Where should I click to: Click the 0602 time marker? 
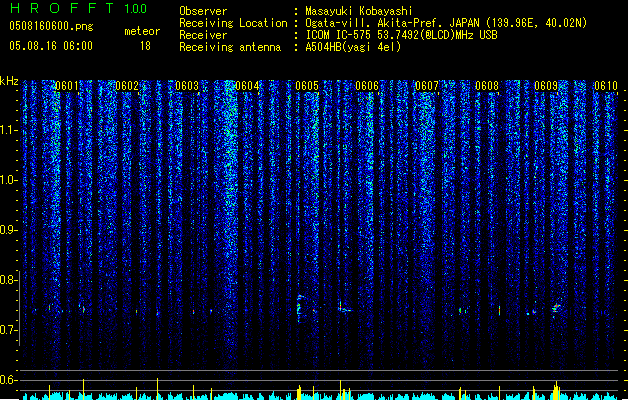(127, 86)
